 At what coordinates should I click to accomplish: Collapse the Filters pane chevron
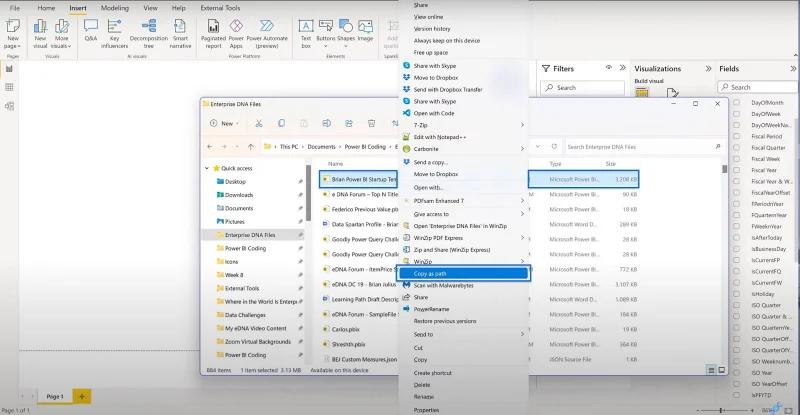(622, 67)
